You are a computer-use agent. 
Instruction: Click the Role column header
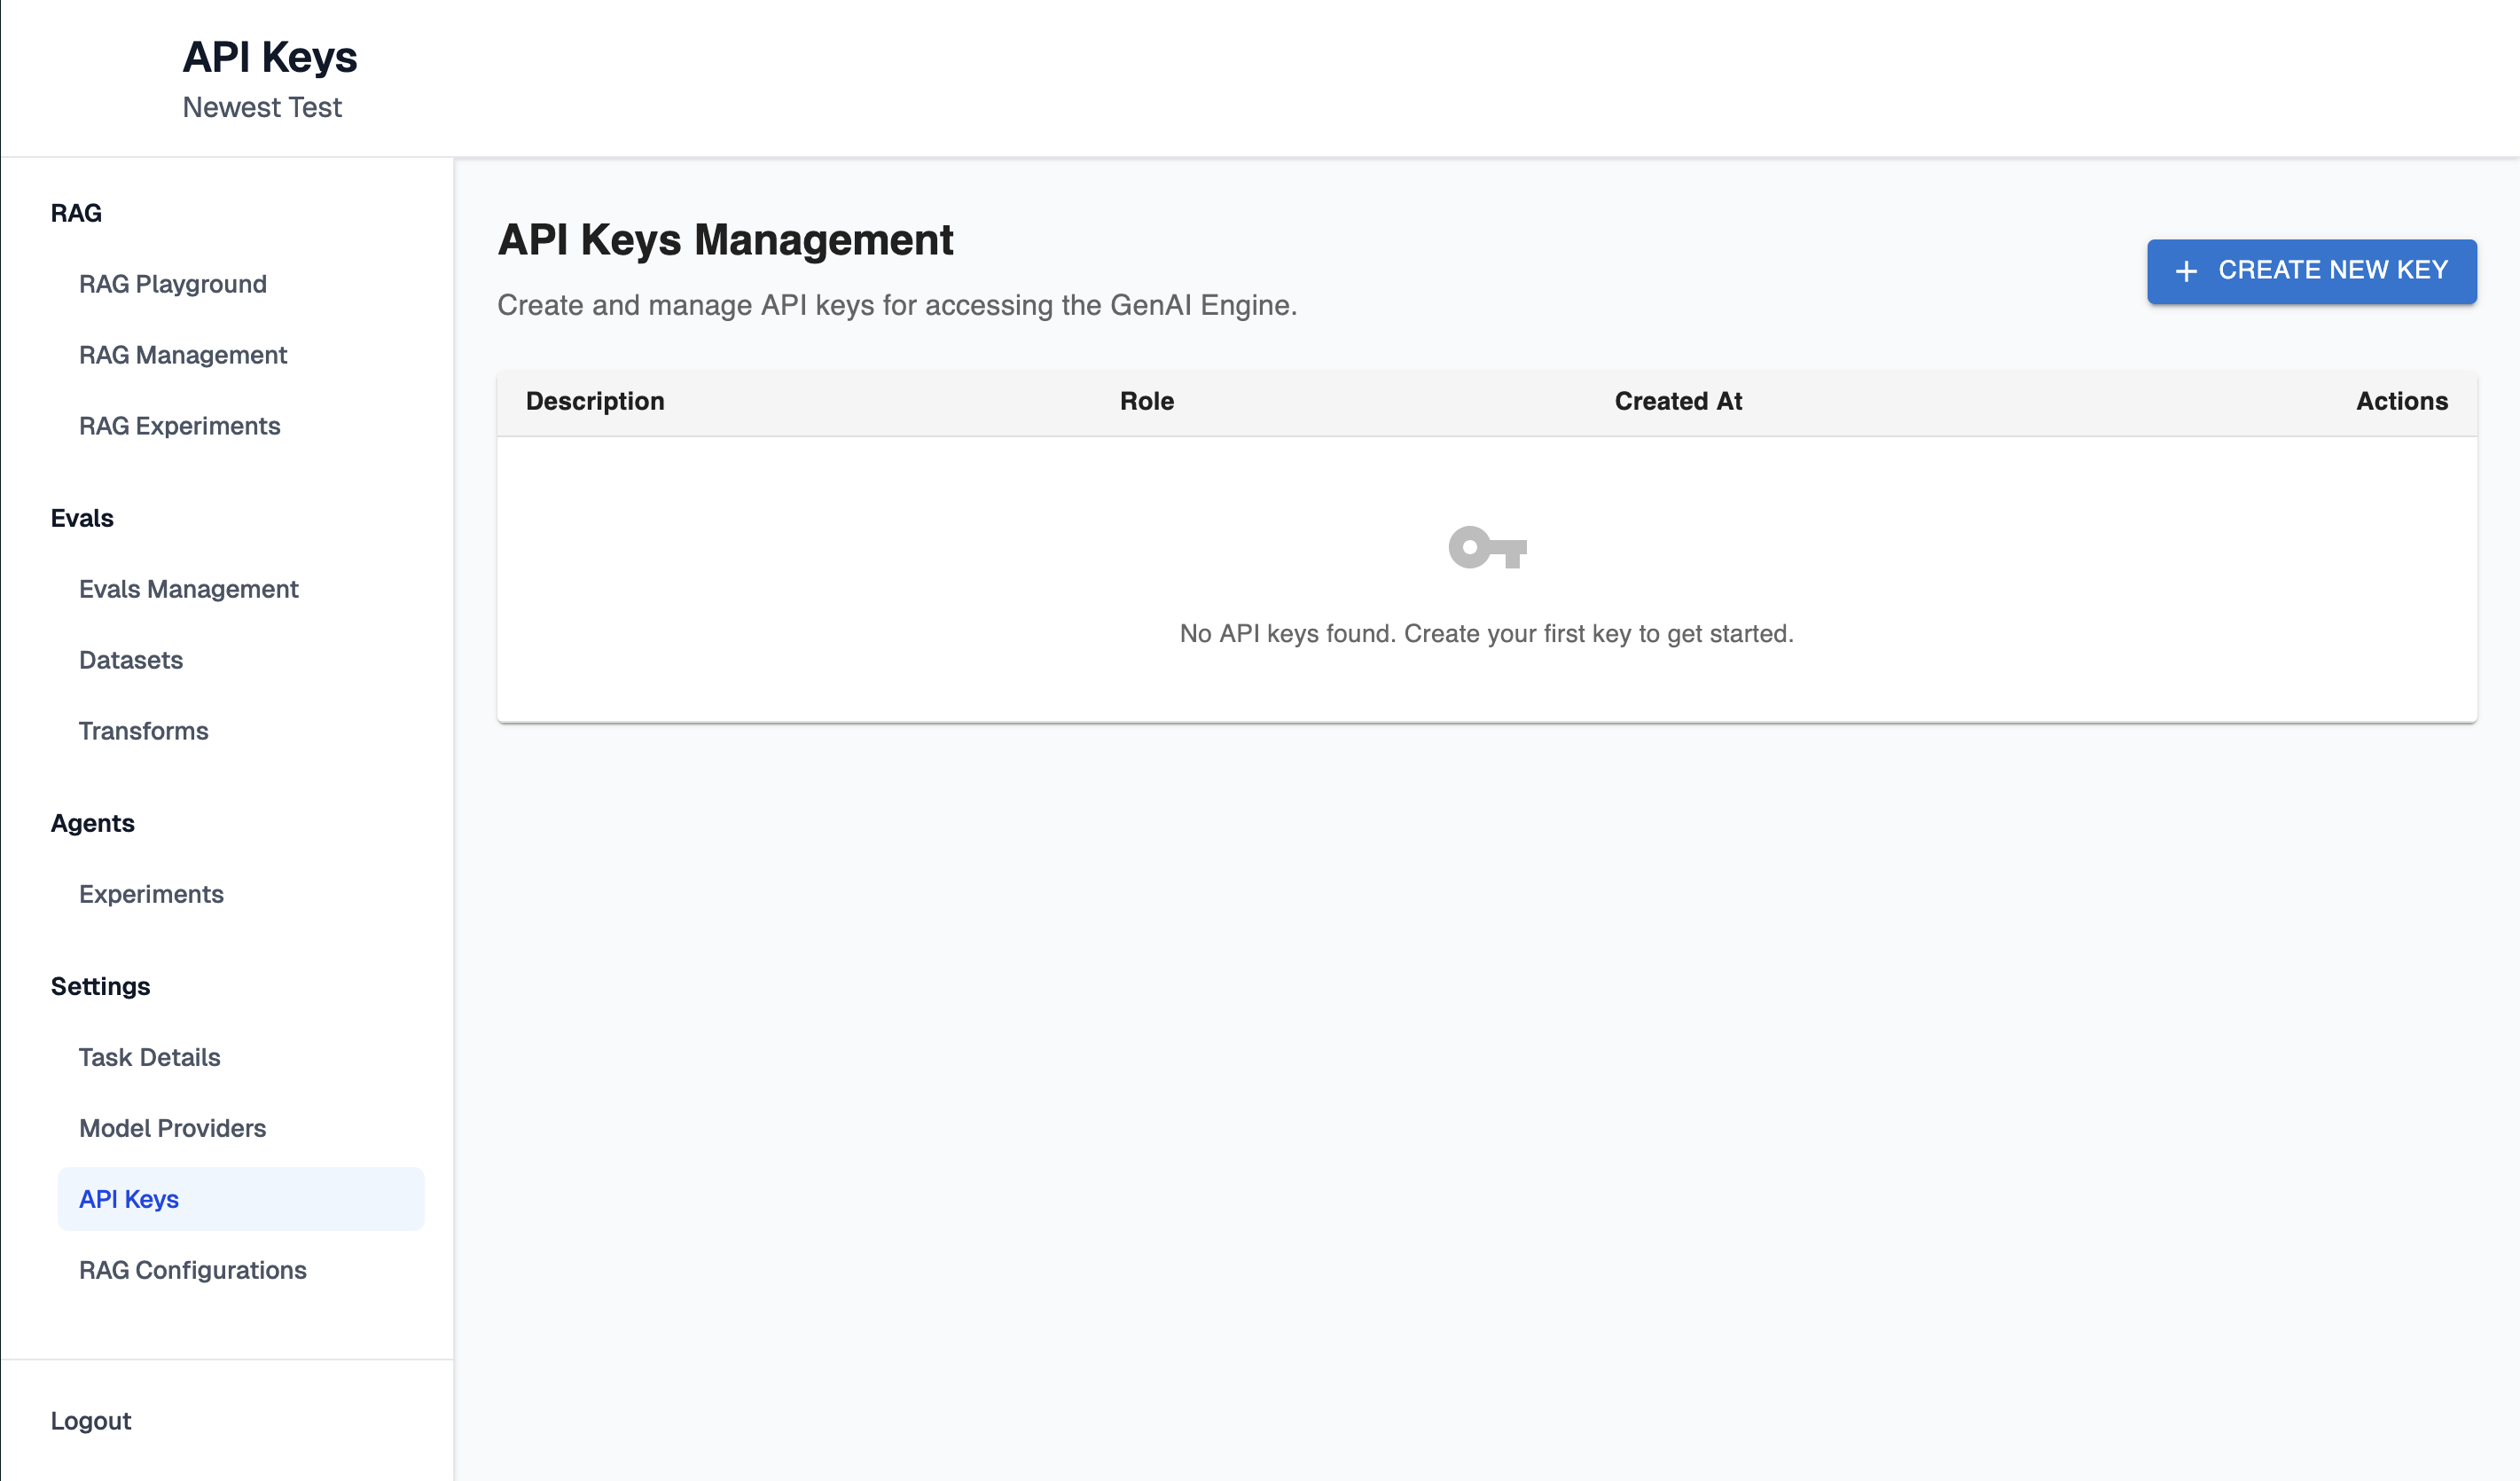click(1147, 401)
